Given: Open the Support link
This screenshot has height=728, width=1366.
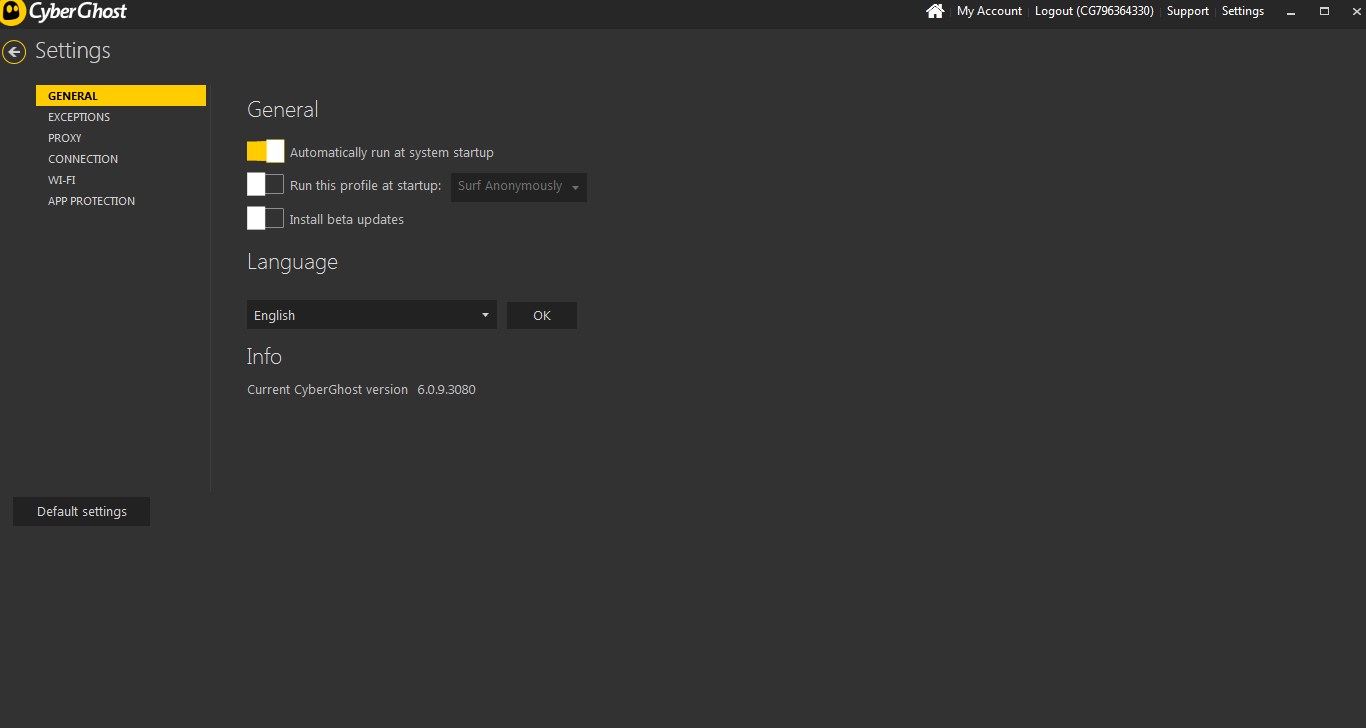Looking at the screenshot, I should [1188, 11].
